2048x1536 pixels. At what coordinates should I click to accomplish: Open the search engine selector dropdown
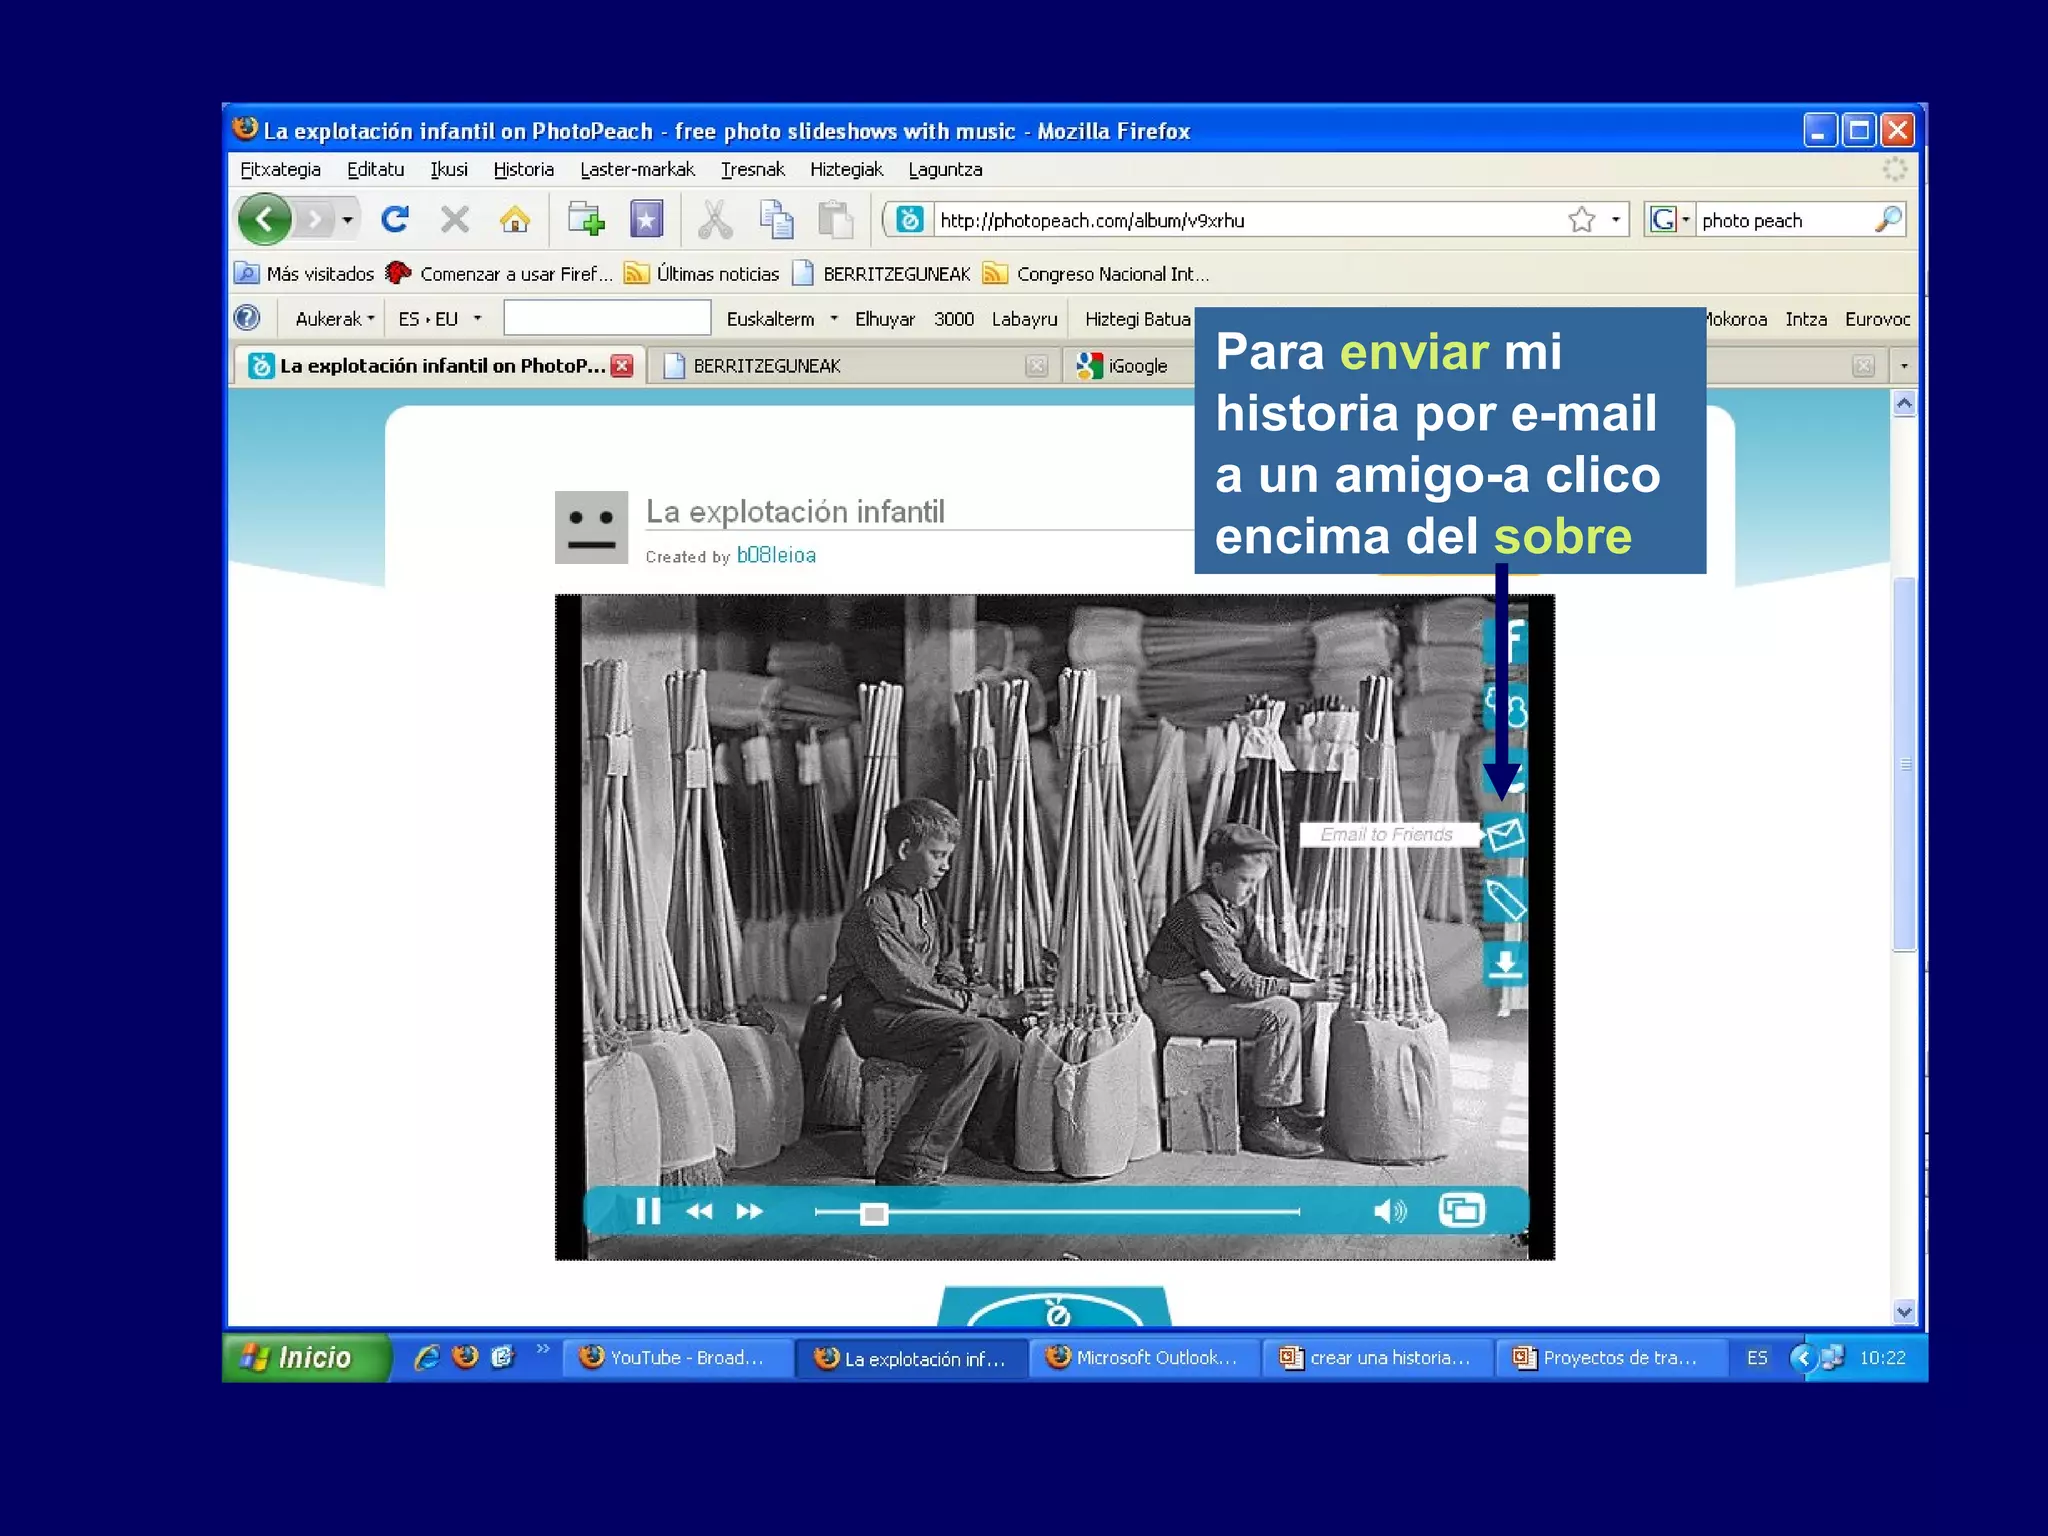pos(1669,220)
